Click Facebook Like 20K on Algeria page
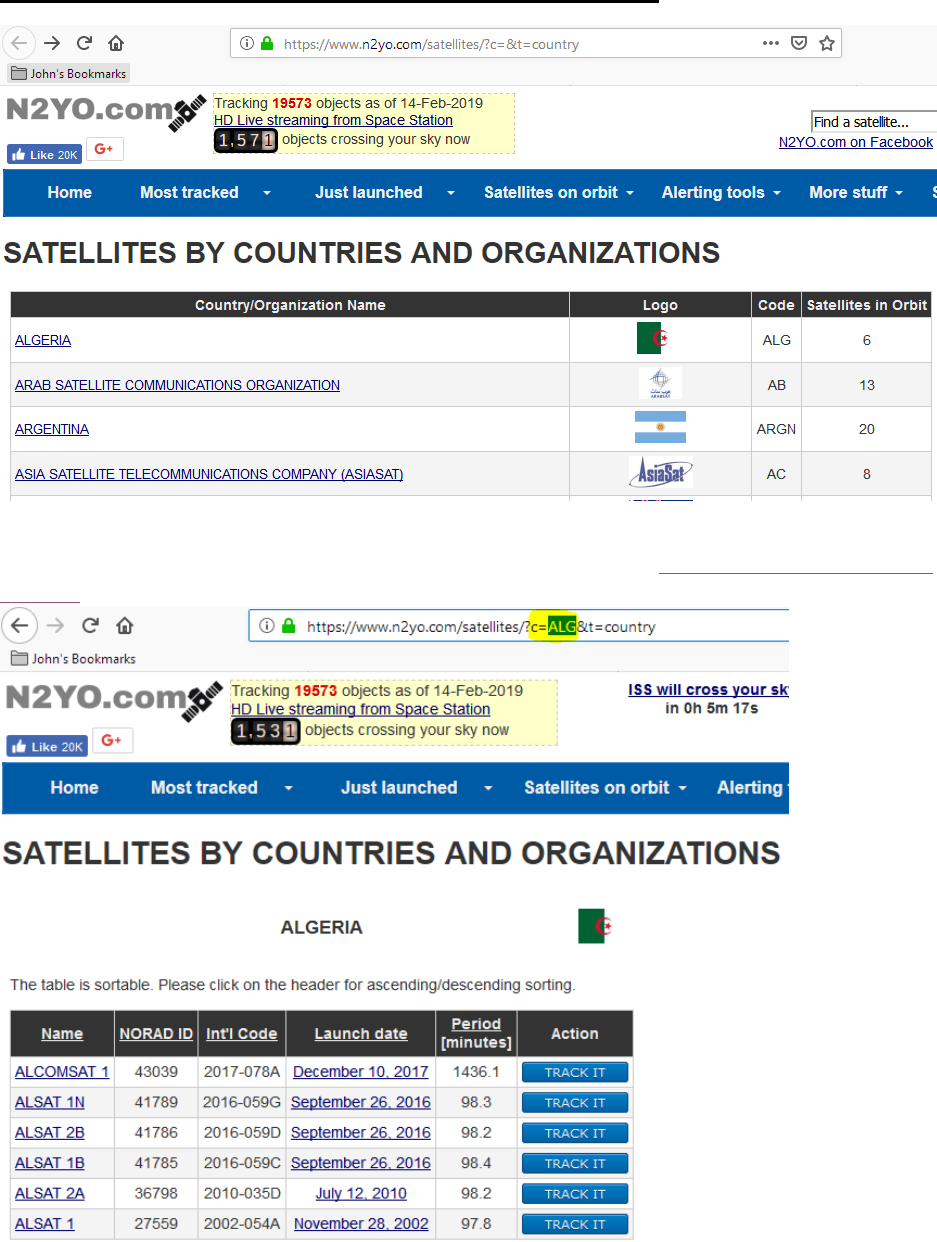This screenshot has height=1242, width=937. (x=48, y=746)
